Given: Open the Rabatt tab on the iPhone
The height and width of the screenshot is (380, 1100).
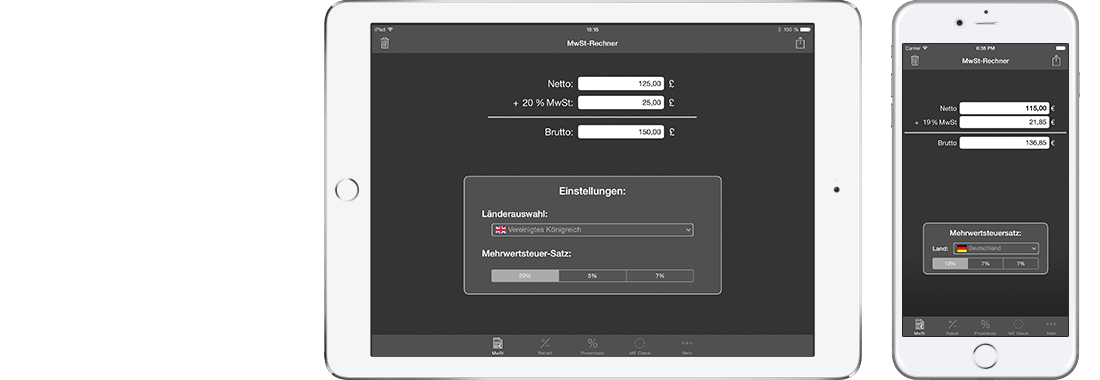Looking at the screenshot, I should (952, 327).
